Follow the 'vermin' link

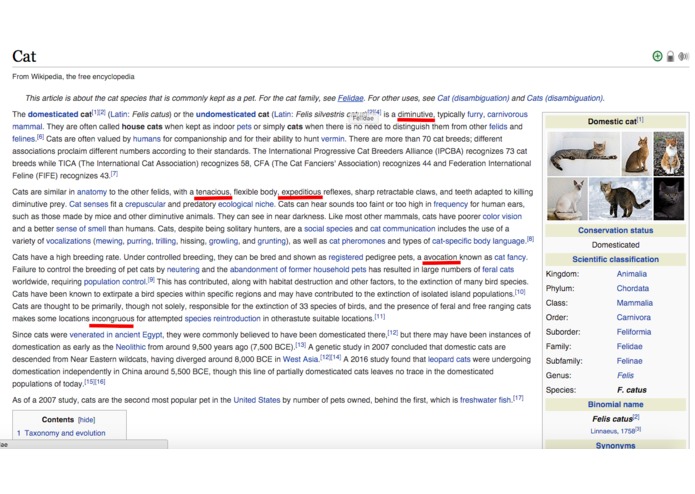tap(332, 139)
